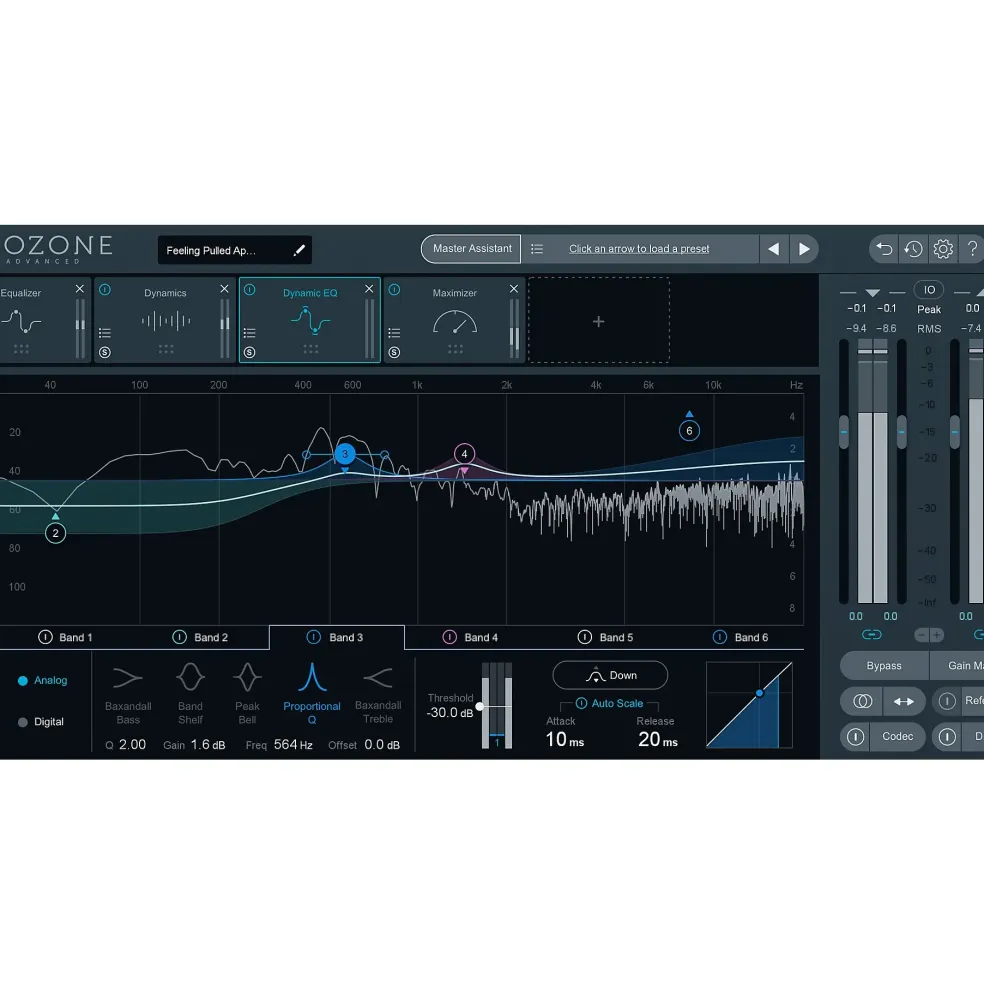Open the undo history clock icon
Viewport: 984px width, 985px height.
click(x=913, y=249)
